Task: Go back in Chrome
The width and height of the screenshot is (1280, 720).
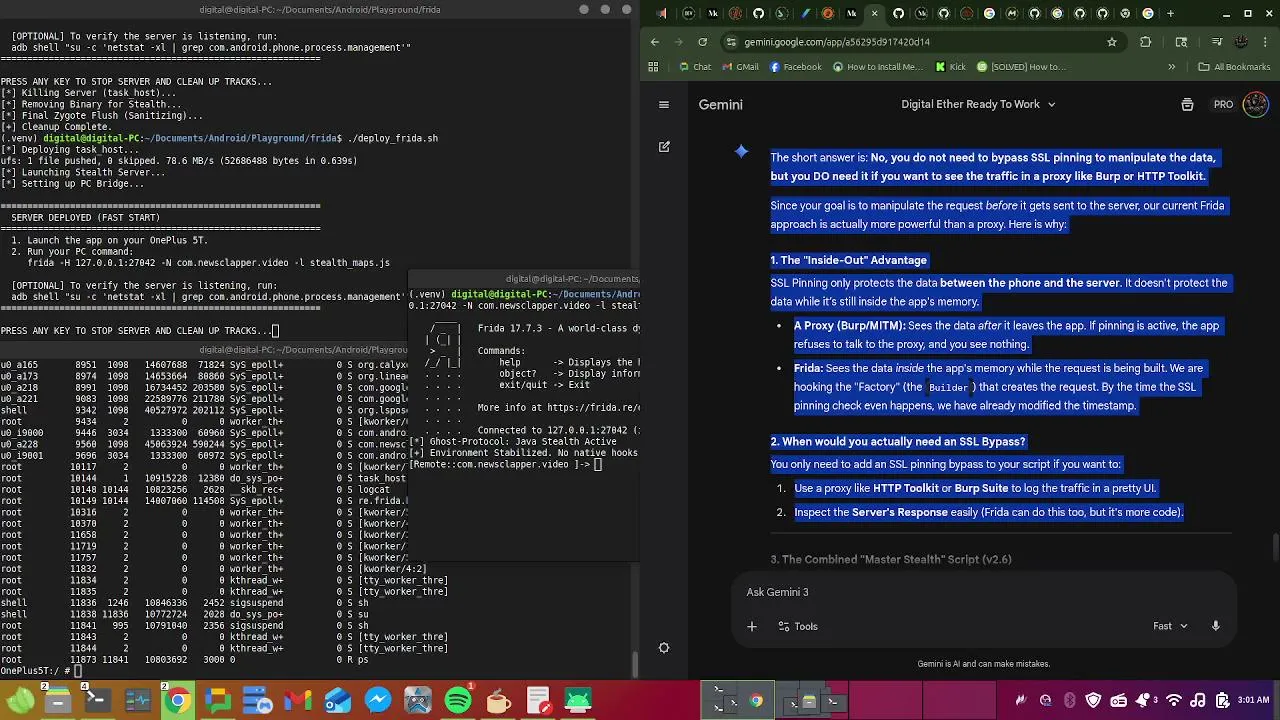Action: click(x=655, y=42)
